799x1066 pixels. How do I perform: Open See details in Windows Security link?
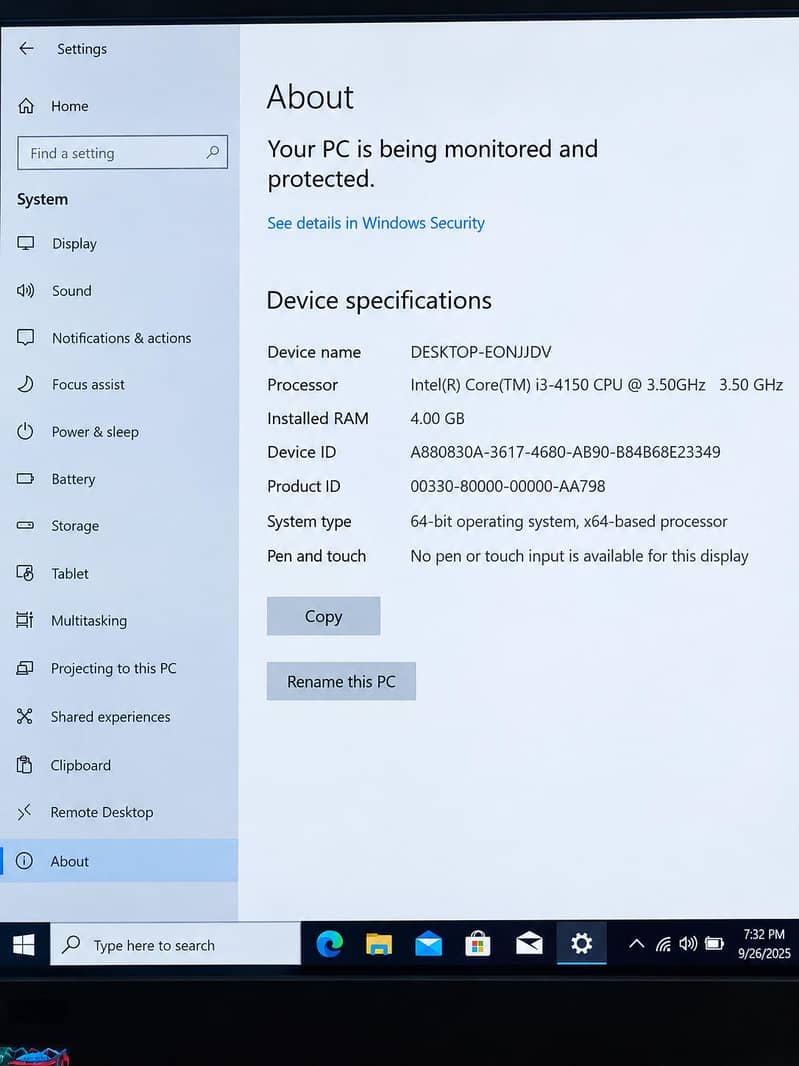[x=375, y=223]
